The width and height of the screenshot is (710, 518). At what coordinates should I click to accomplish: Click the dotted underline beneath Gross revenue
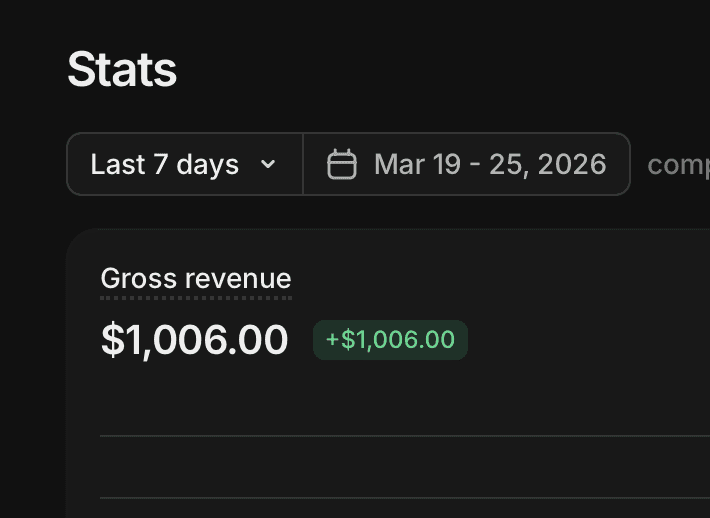(196, 297)
